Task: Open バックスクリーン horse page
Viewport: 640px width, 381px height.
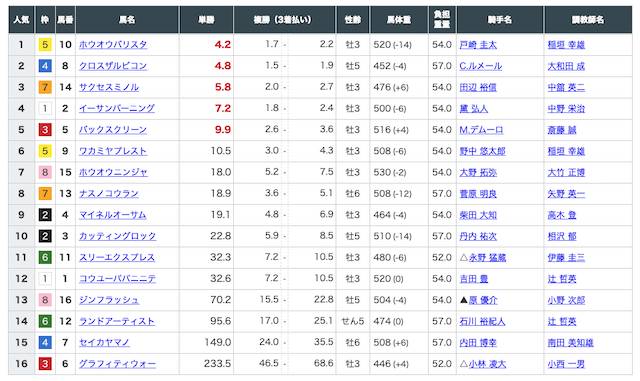Action: point(113,129)
